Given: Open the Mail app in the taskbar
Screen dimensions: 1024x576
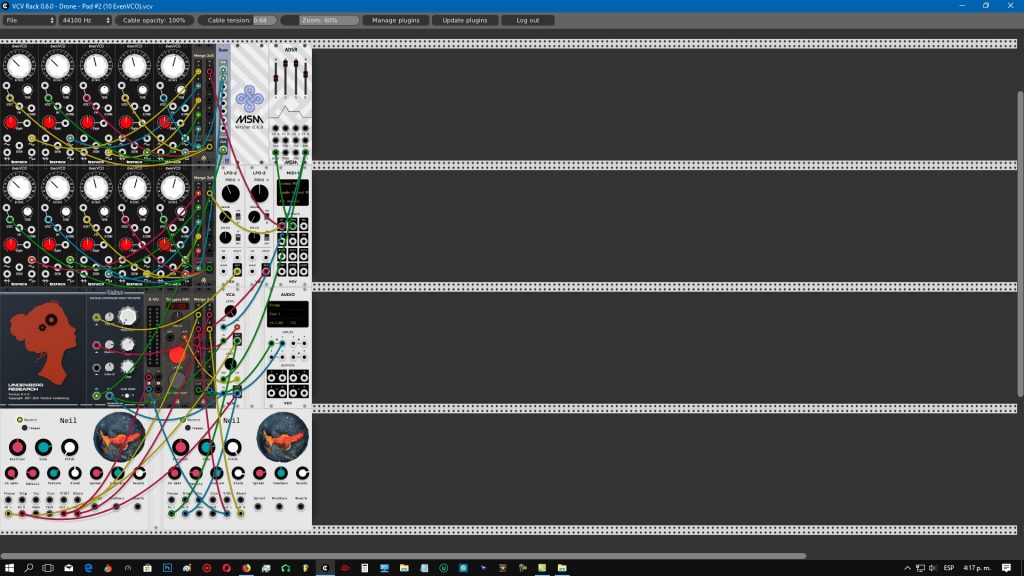Looking at the screenshot, I should 69,568.
